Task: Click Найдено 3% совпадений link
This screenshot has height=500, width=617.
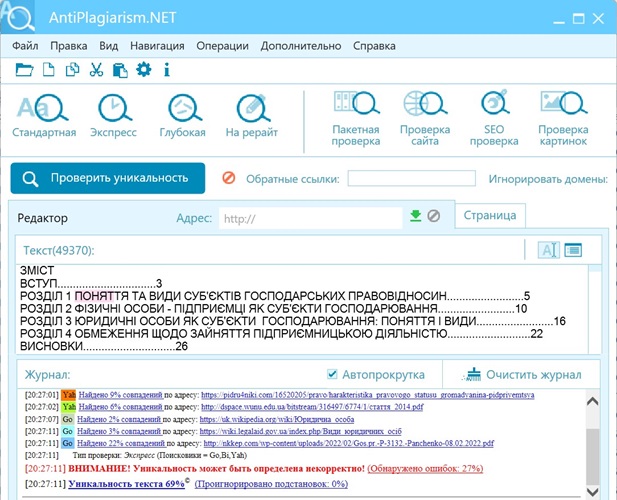Action: tap(119, 431)
